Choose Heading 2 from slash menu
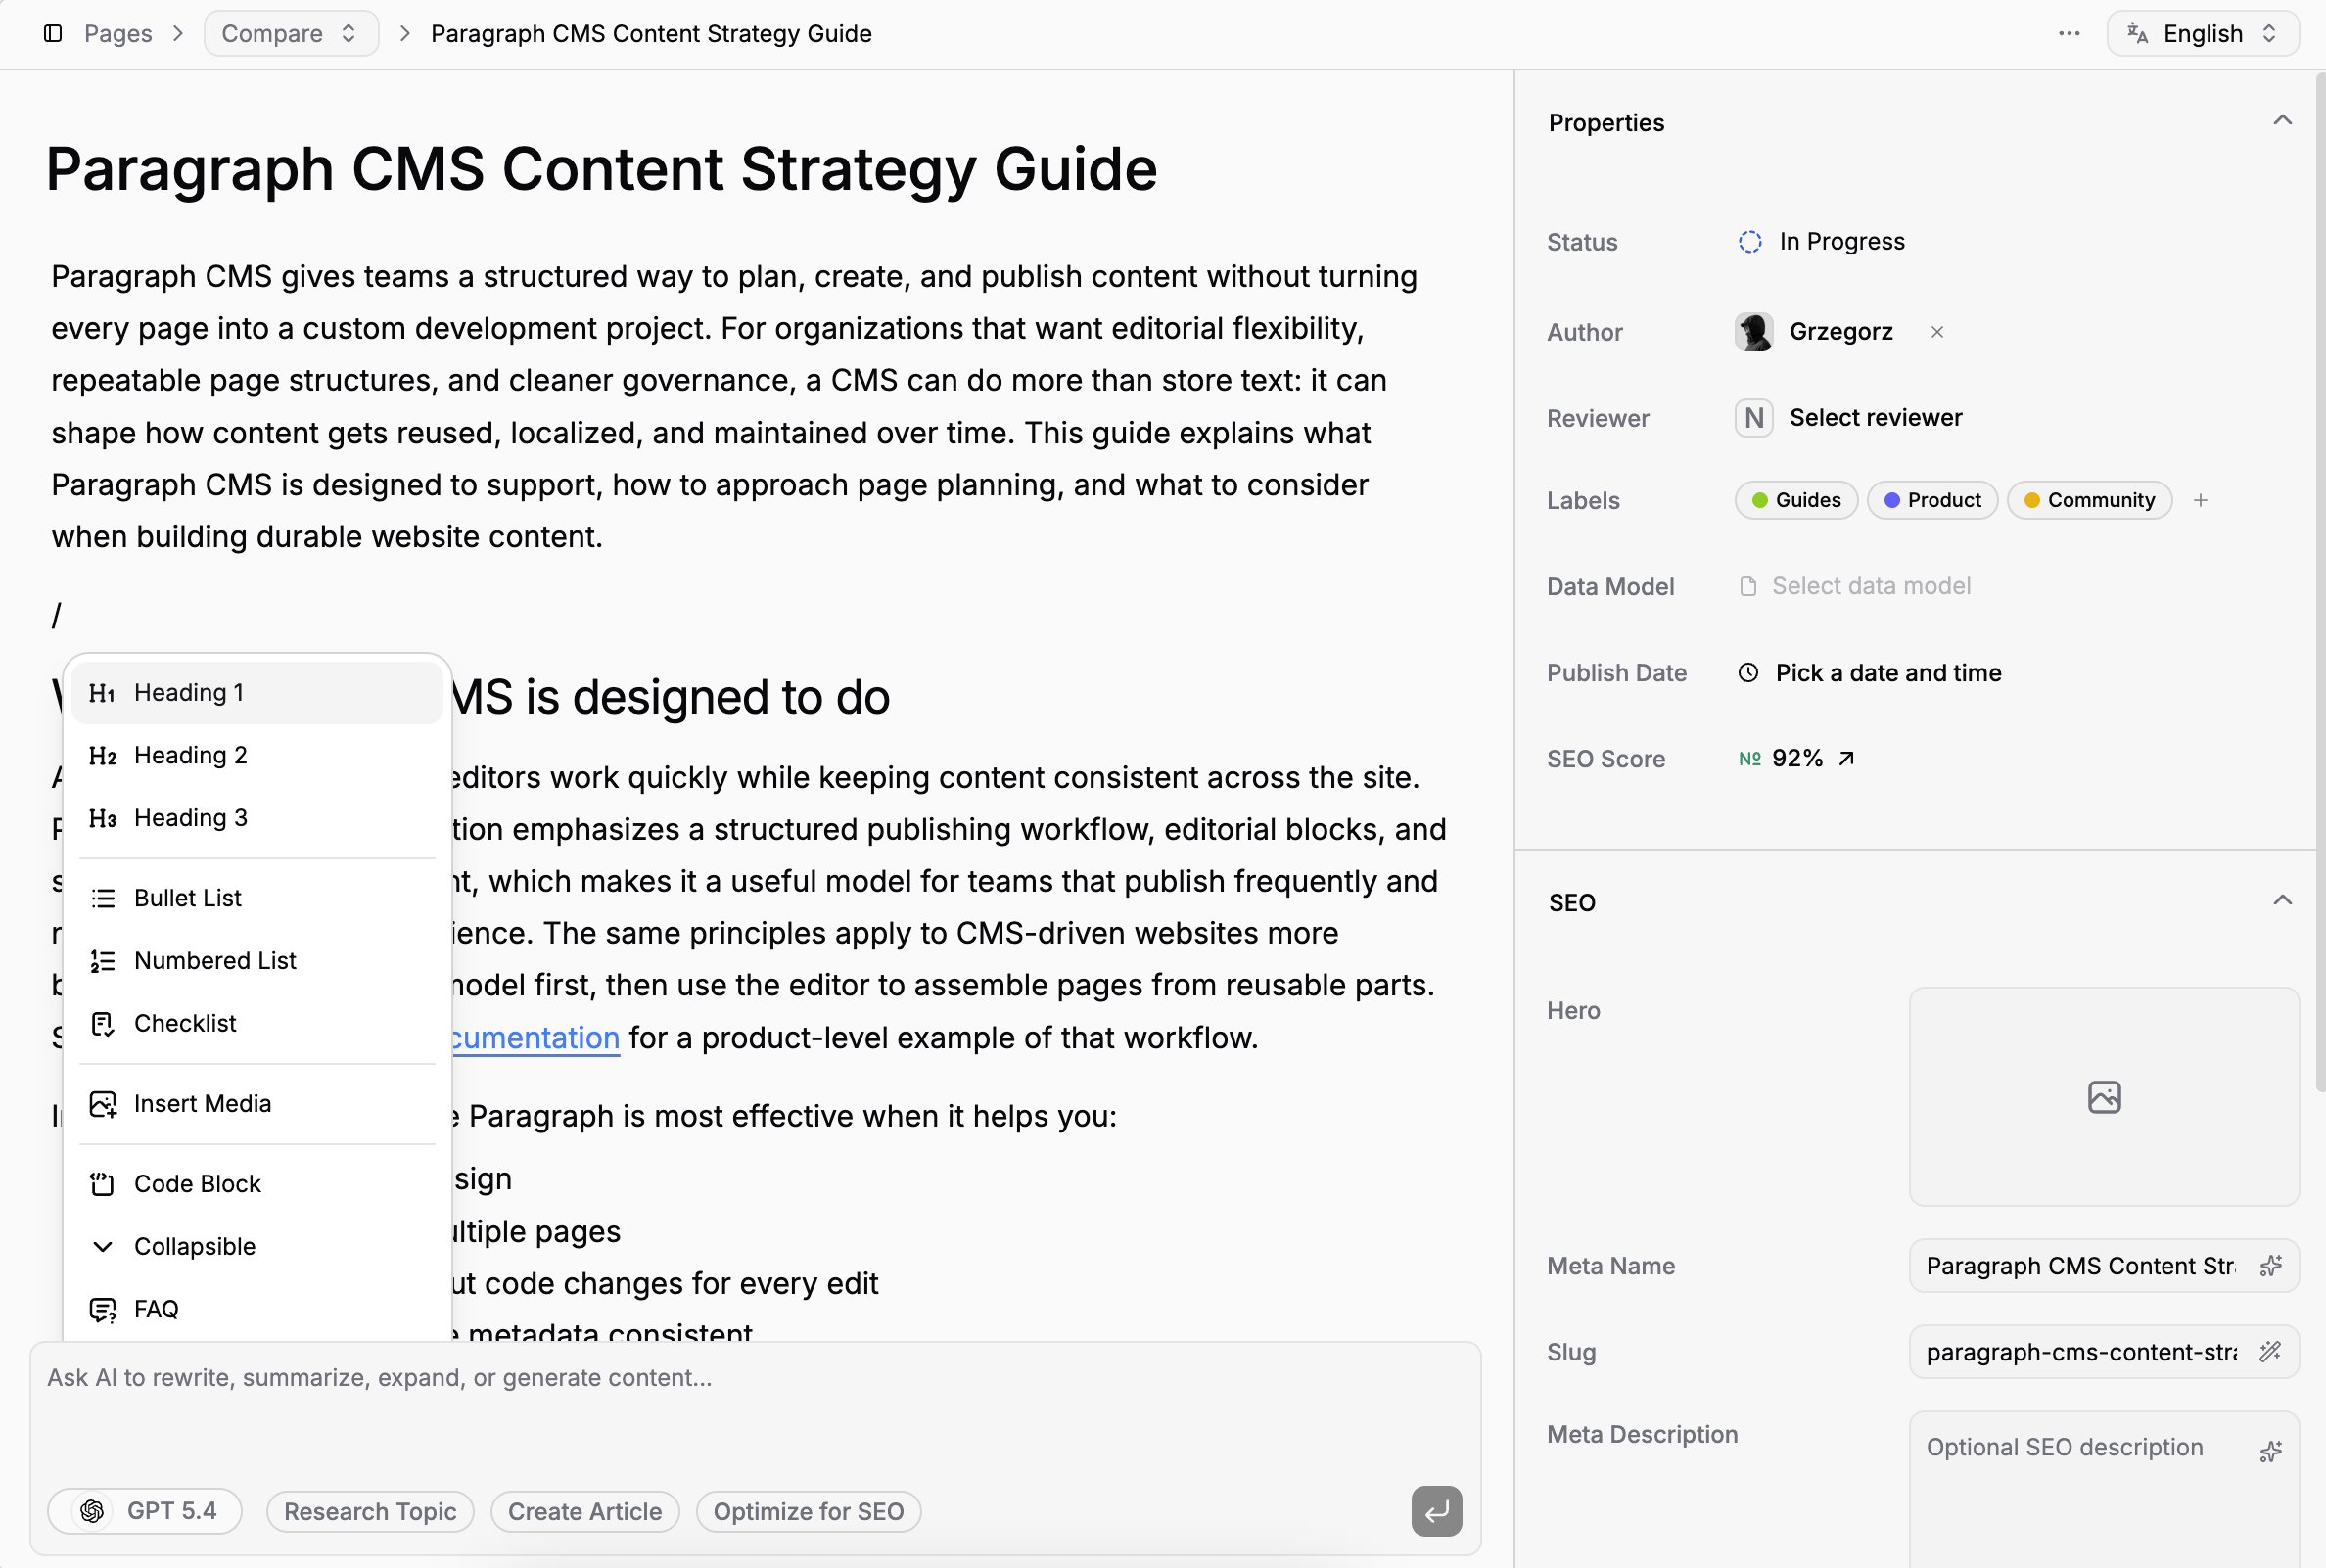 [x=256, y=755]
